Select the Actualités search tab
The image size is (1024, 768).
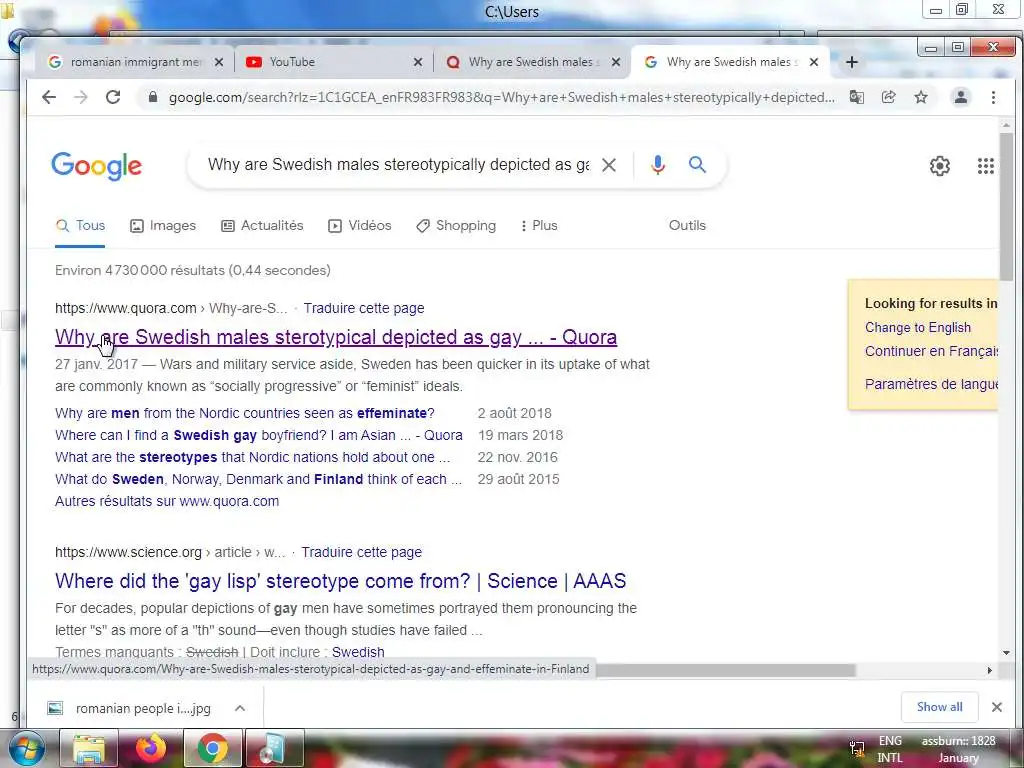(263, 226)
